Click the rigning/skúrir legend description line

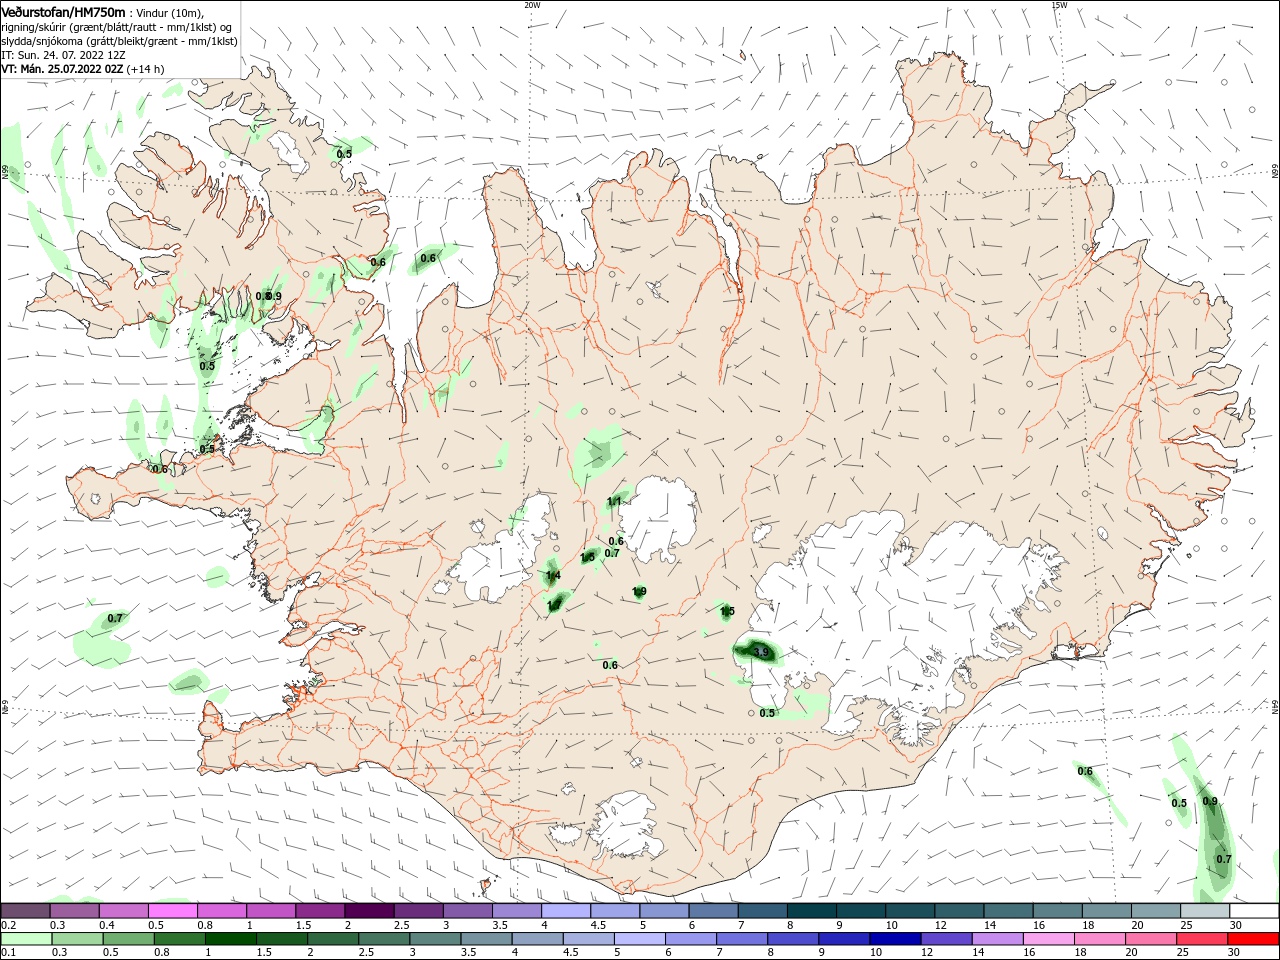[x=117, y=27]
